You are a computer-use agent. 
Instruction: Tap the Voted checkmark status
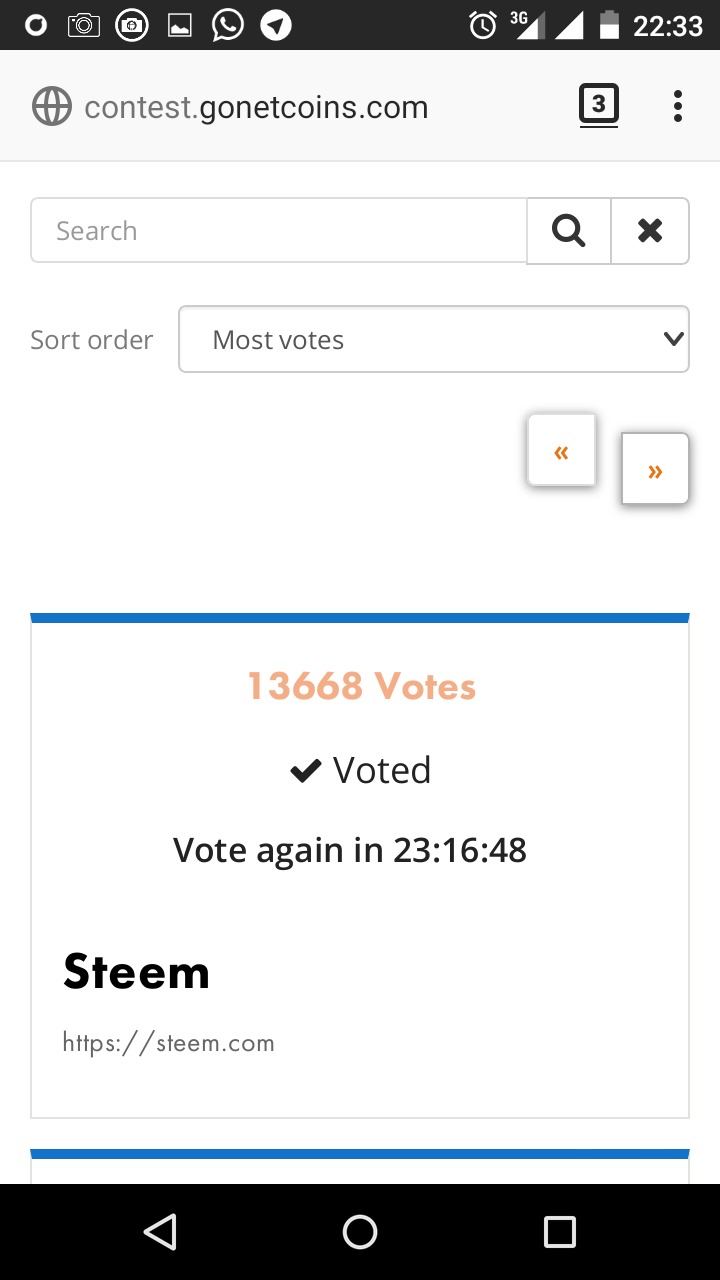360,770
